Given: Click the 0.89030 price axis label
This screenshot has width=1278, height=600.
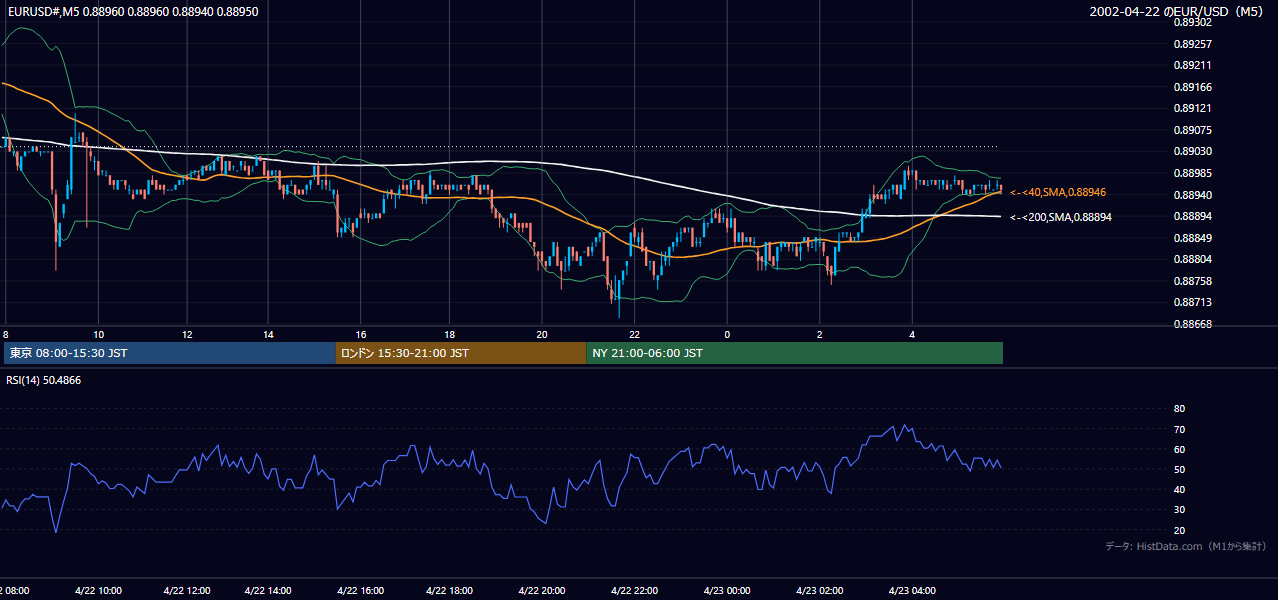Looking at the screenshot, I should point(1193,151).
